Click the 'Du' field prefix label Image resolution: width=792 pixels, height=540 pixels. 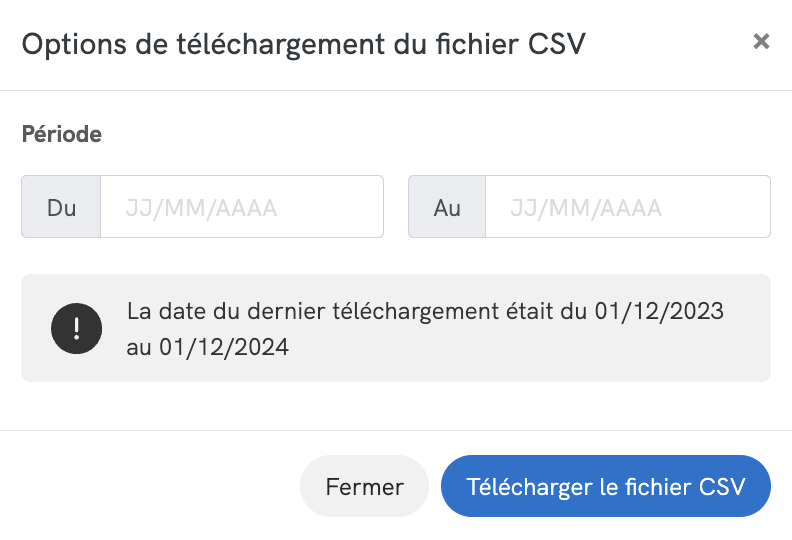[x=61, y=207]
